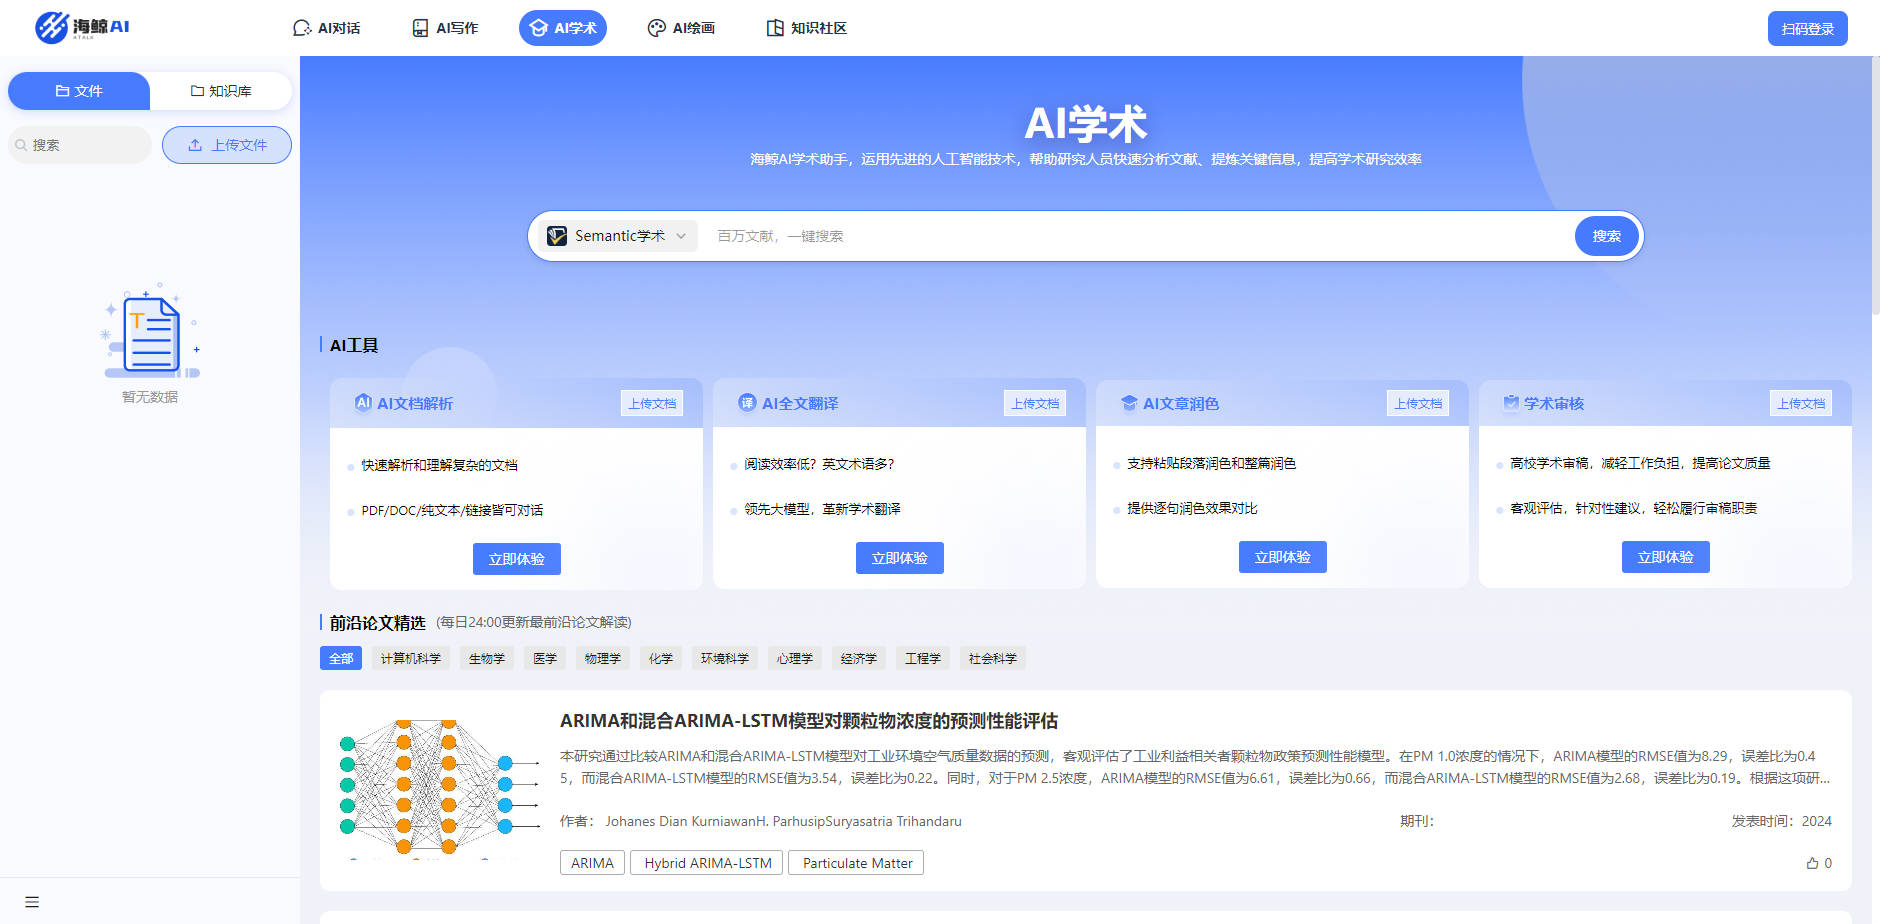
Task: Filter papers by 经济学
Action: coord(859,658)
